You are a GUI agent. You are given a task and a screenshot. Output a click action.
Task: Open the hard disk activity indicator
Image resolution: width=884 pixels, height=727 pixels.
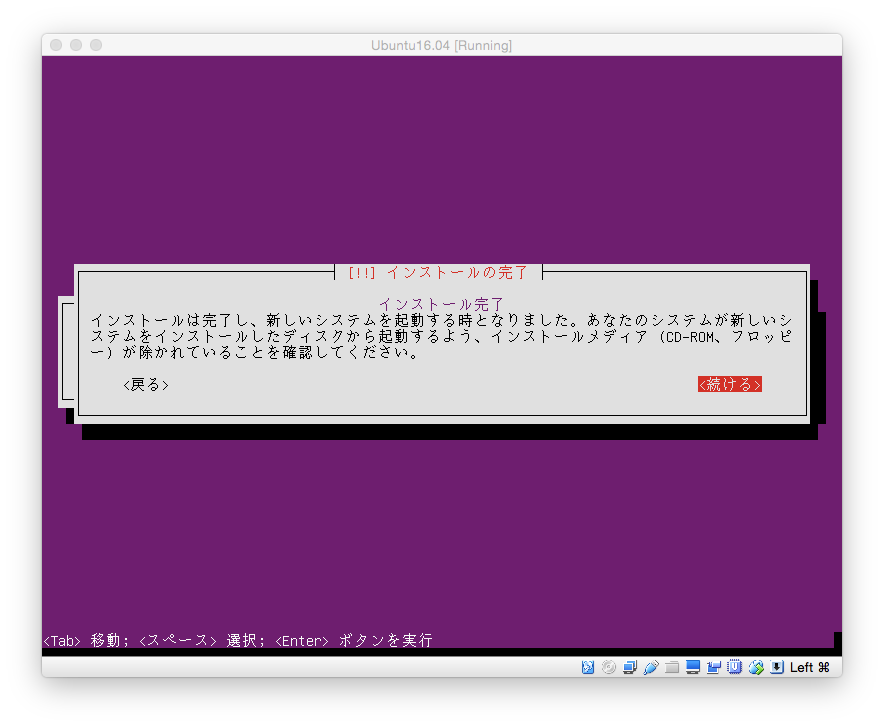point(587,667)
